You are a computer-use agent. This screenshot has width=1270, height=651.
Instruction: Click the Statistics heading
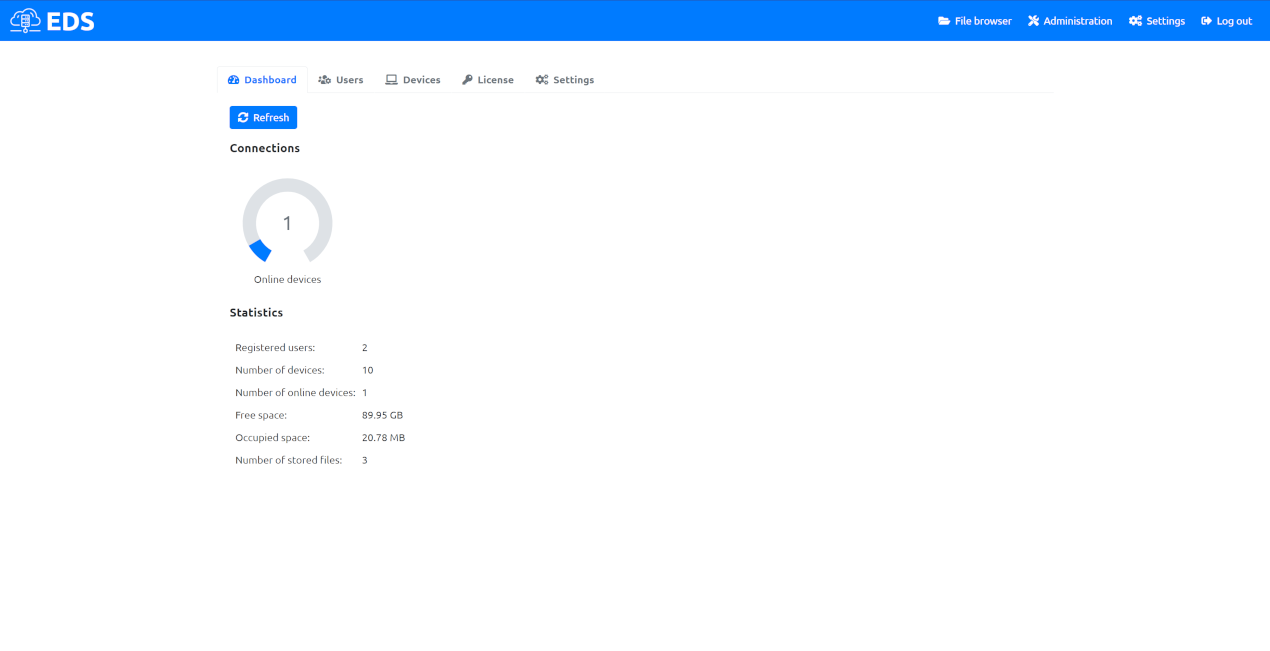coord(256,313)
